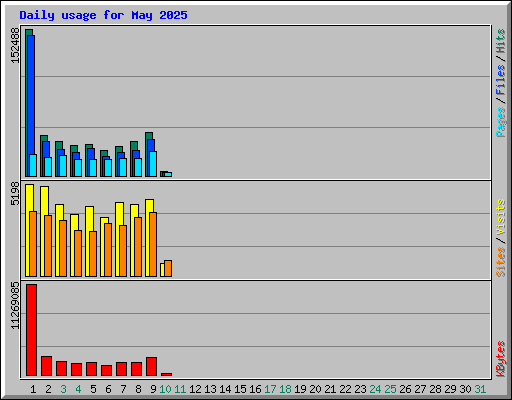512x400 pixels.
Task: Click the day 5 orange Sites bar
Action: (93, 254)
